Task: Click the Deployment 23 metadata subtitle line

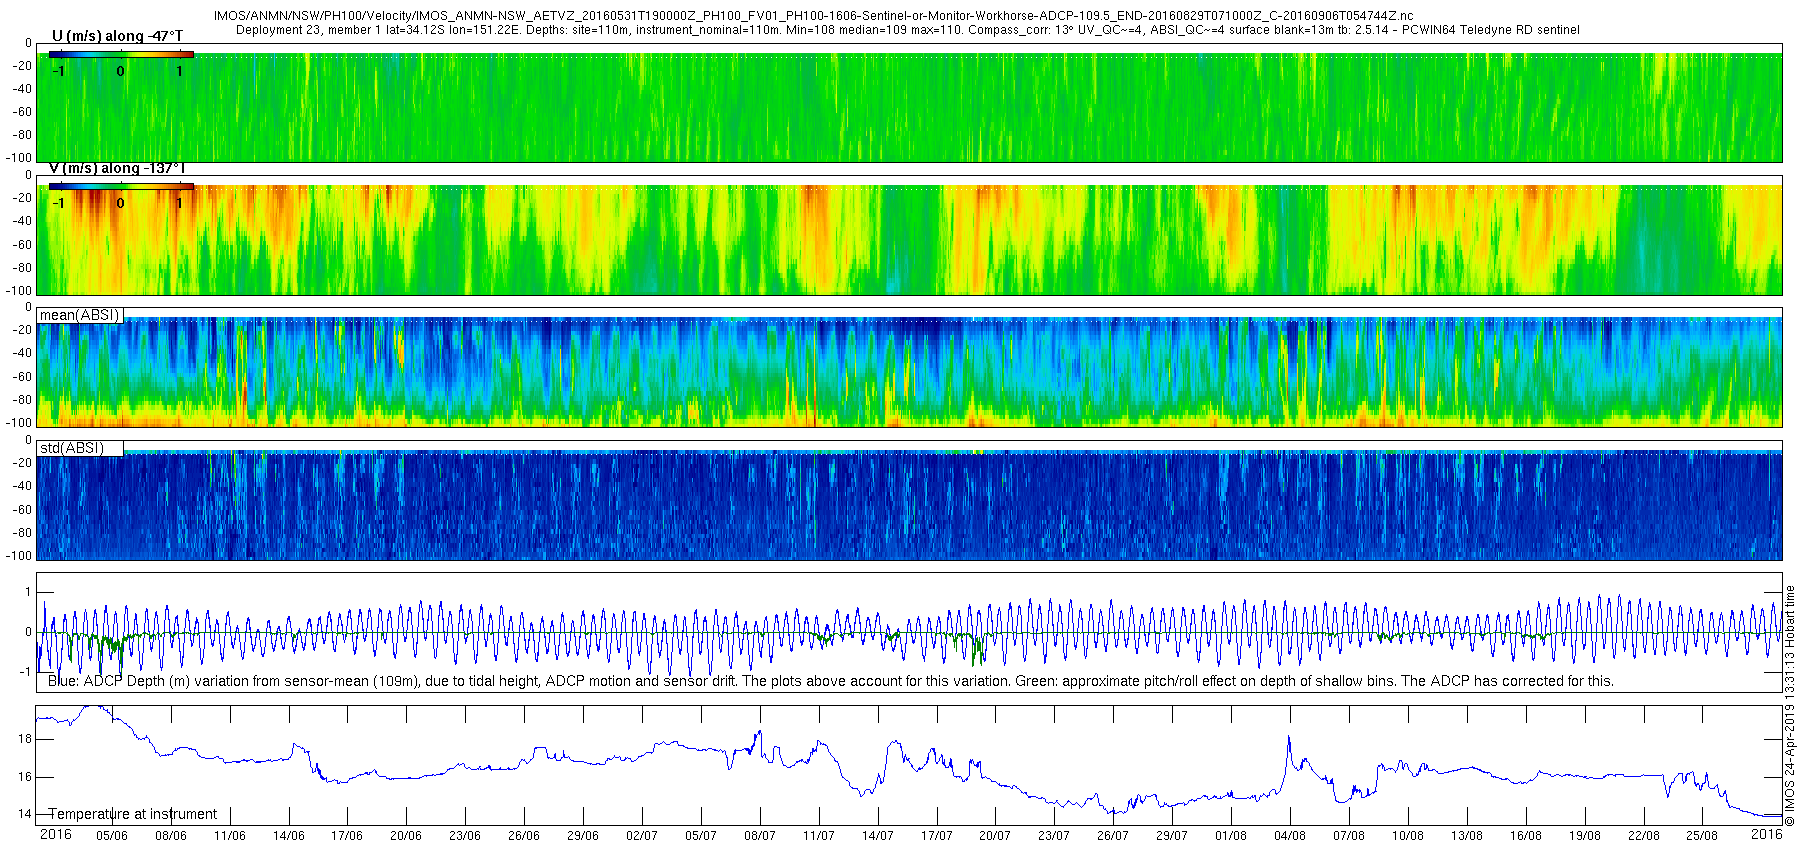Action: 907,30
